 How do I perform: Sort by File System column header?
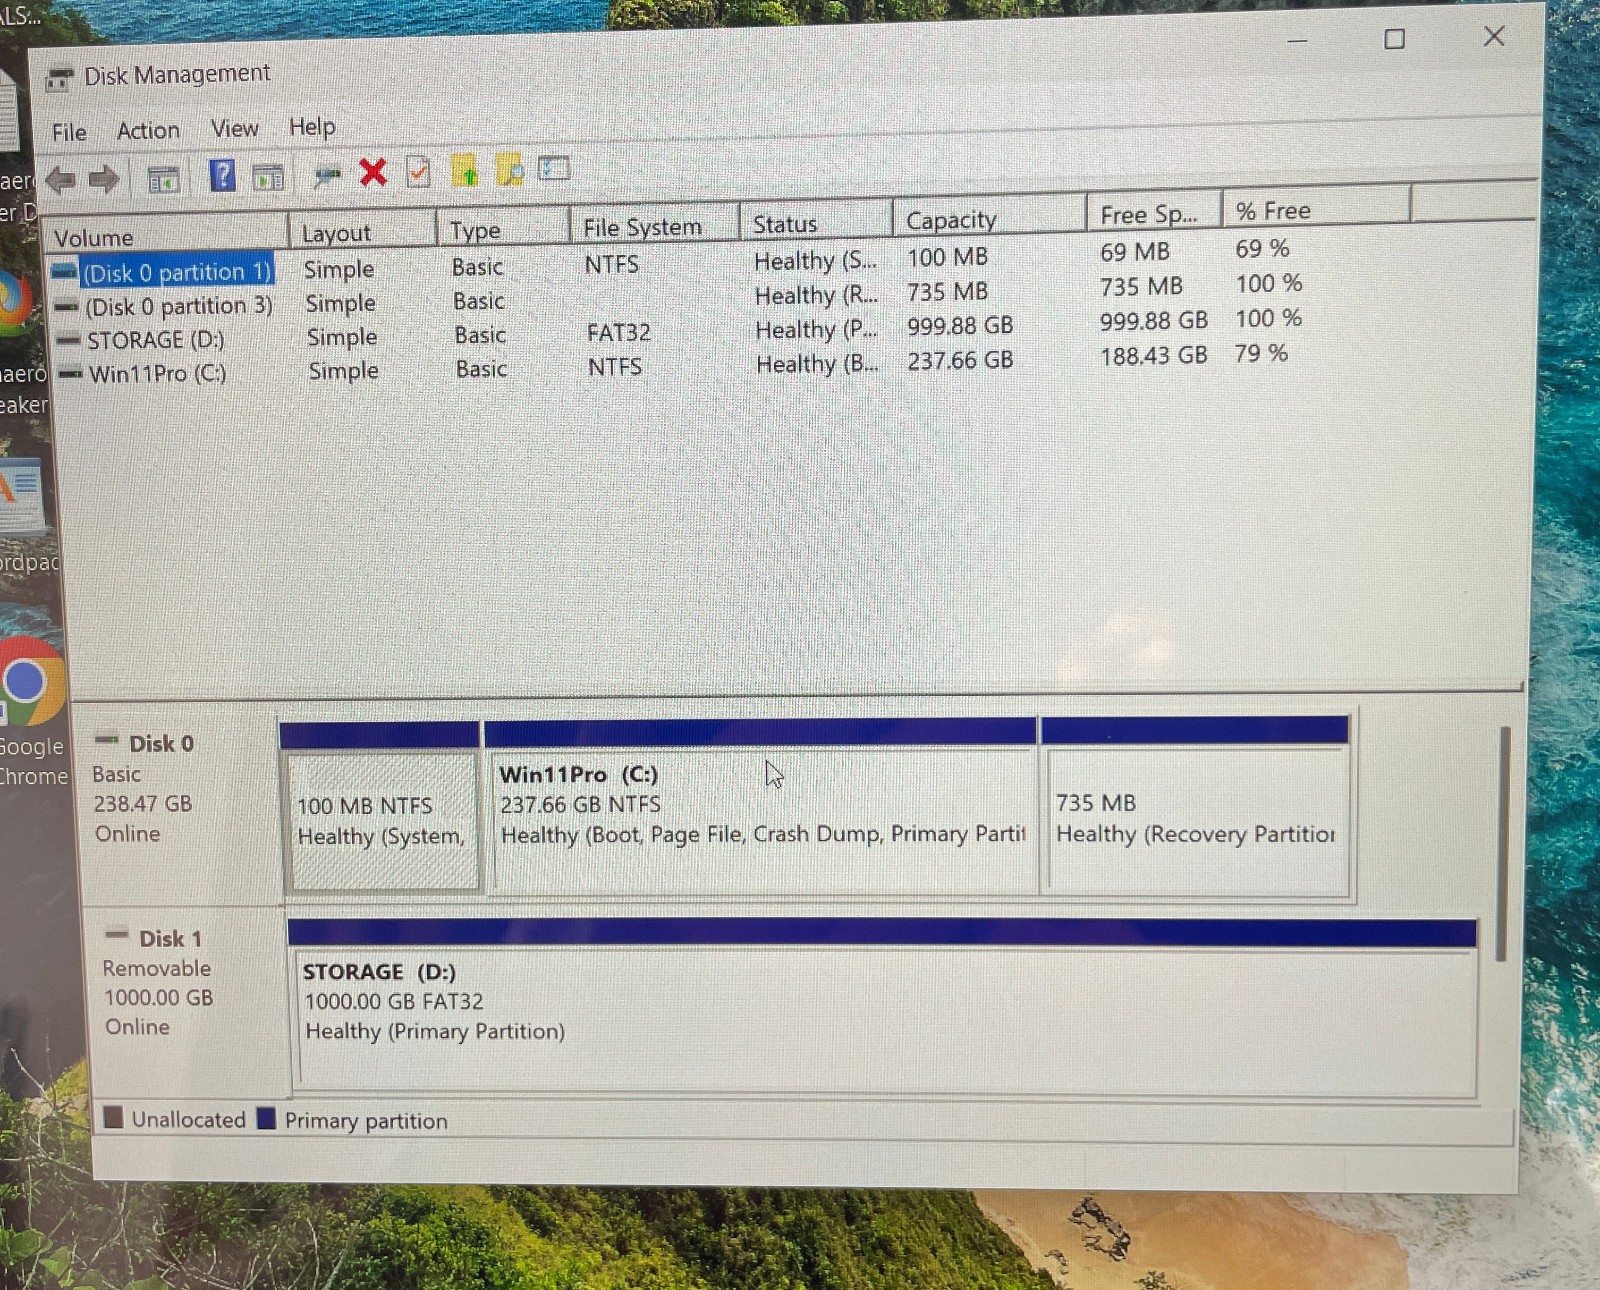[655, 226]
